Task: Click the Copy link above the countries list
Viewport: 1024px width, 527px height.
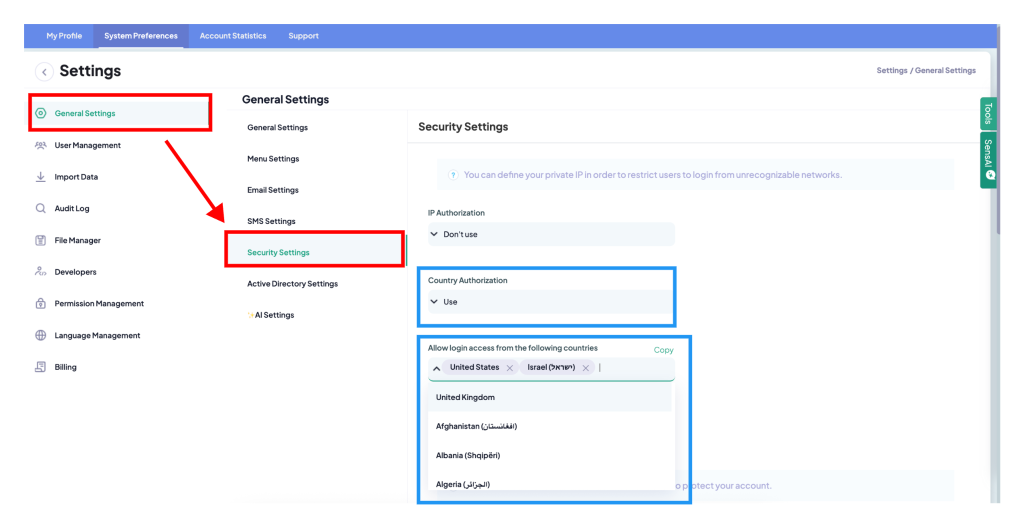Action: click(664, 350)
